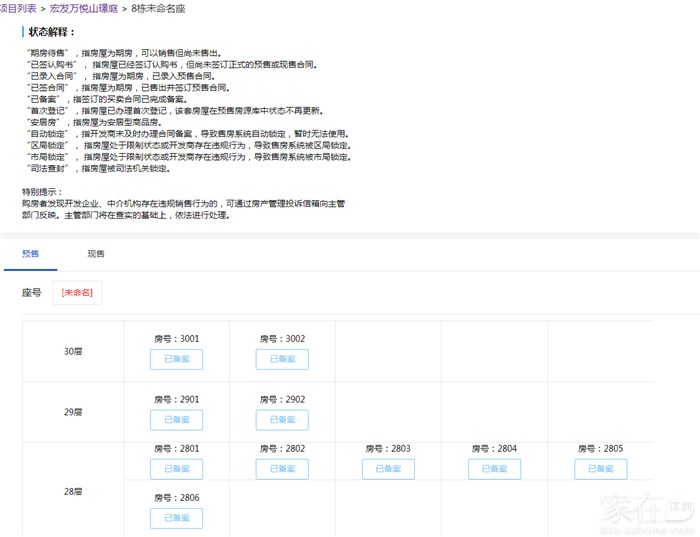Switch to the 现售 tab

click(x=96, y=254)
